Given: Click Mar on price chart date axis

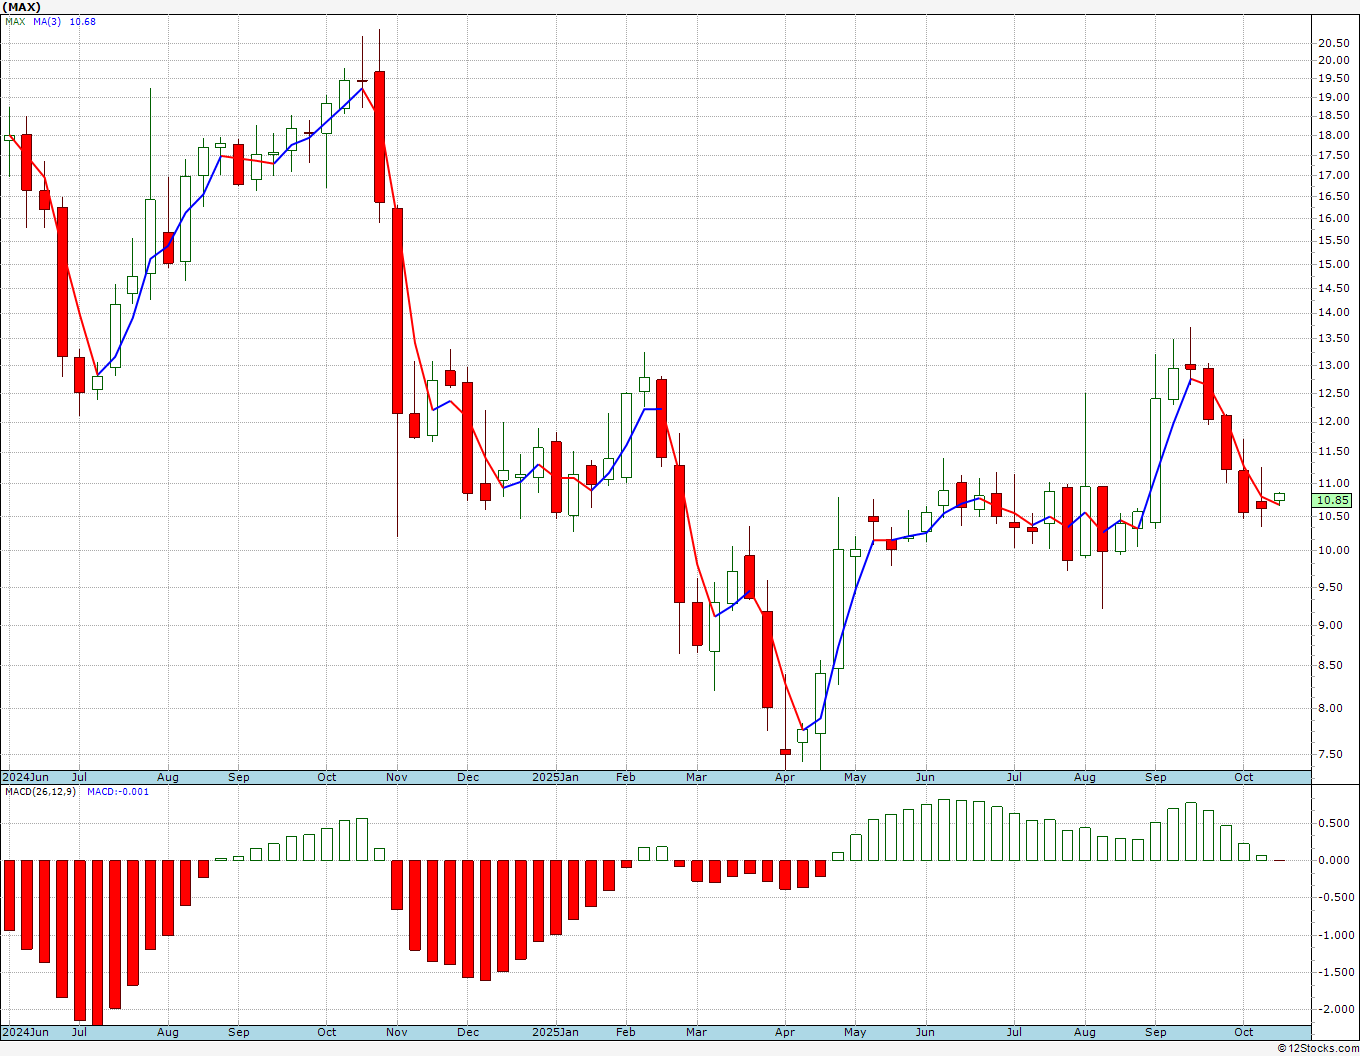Looking at the screenshot, I should click(696, 777).
